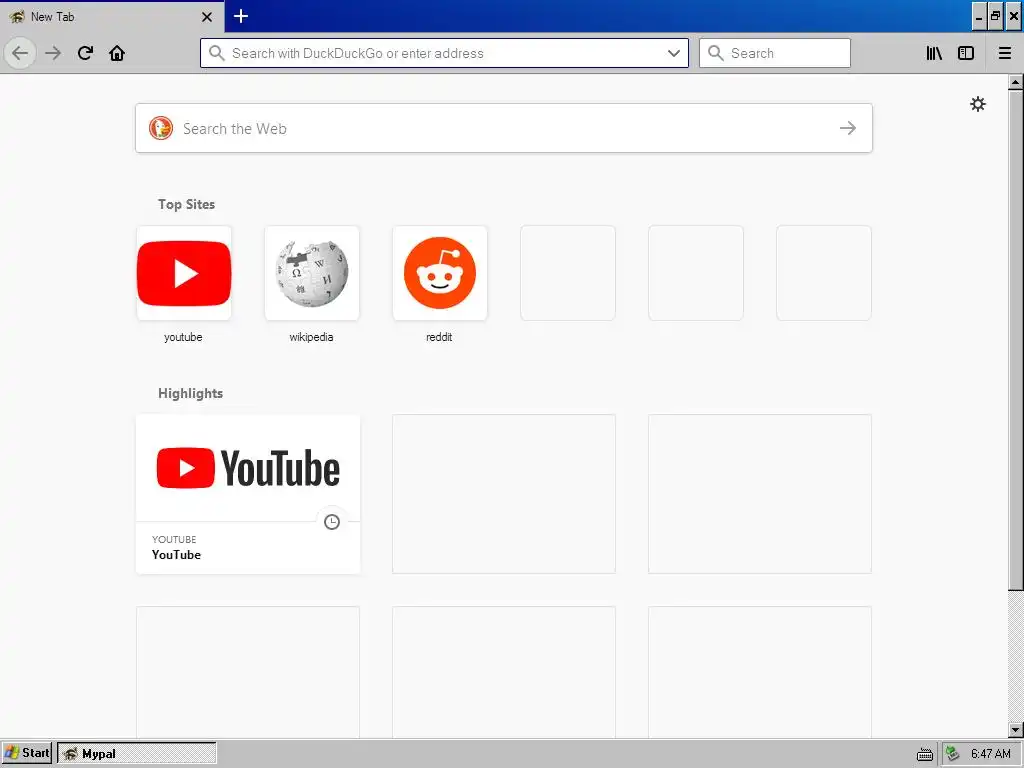Submit web search with arrow button
The width and height of the screenshot is (1024, 768).
tap(848, 128)
